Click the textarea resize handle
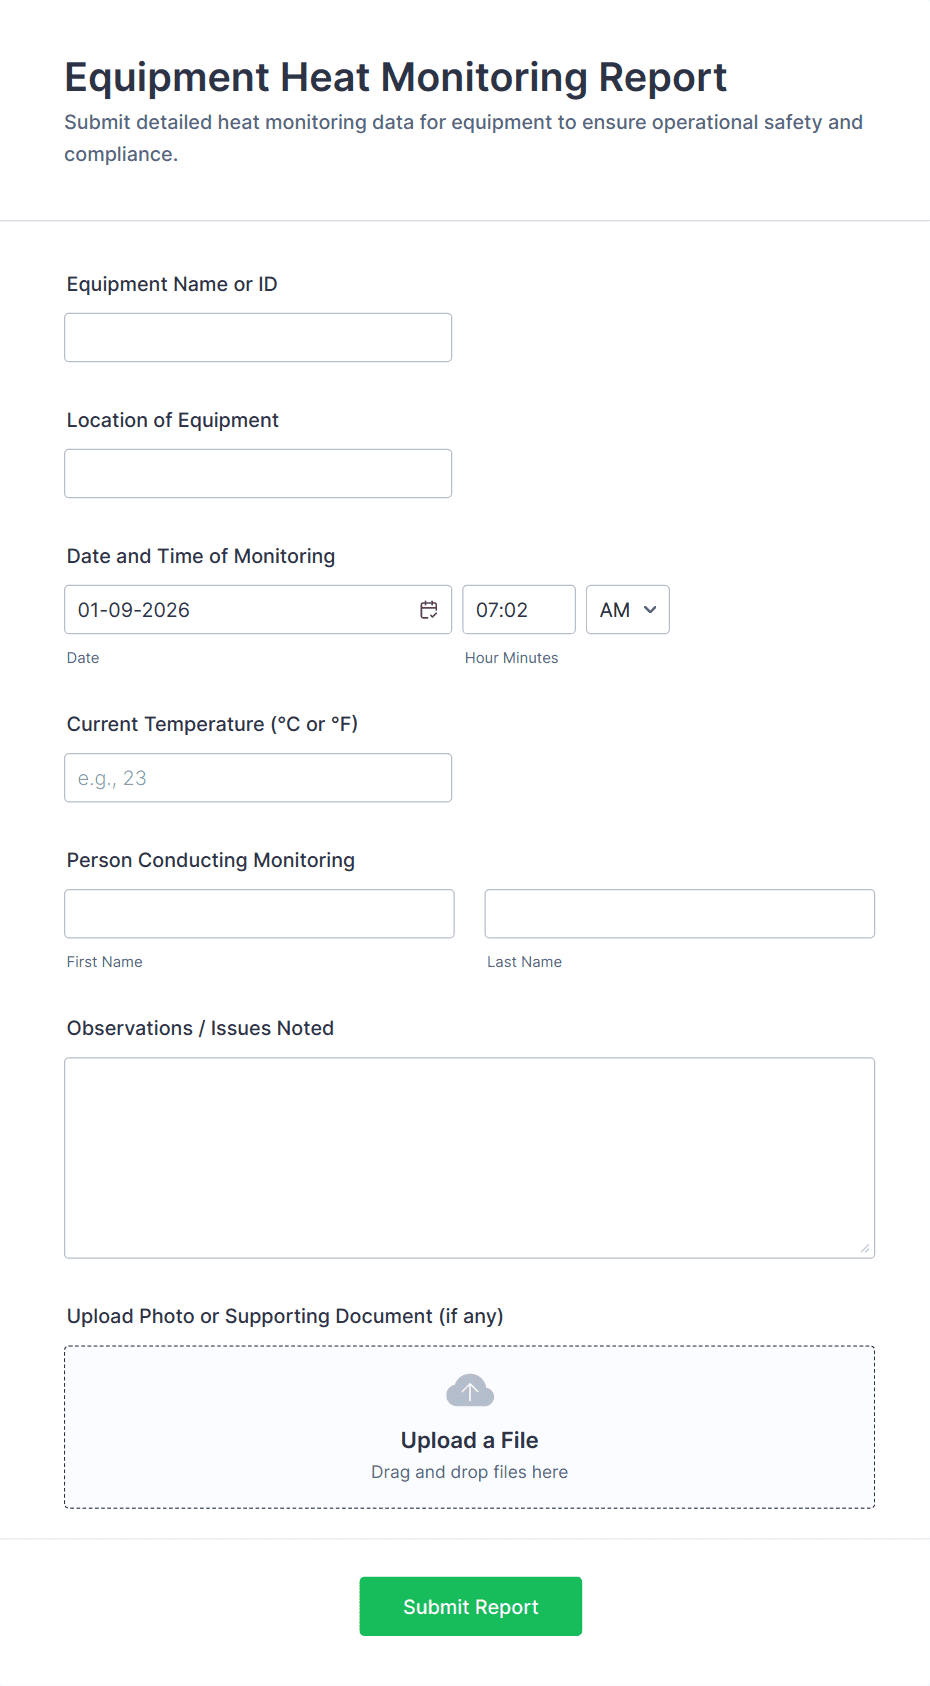 pos(864,1248)
